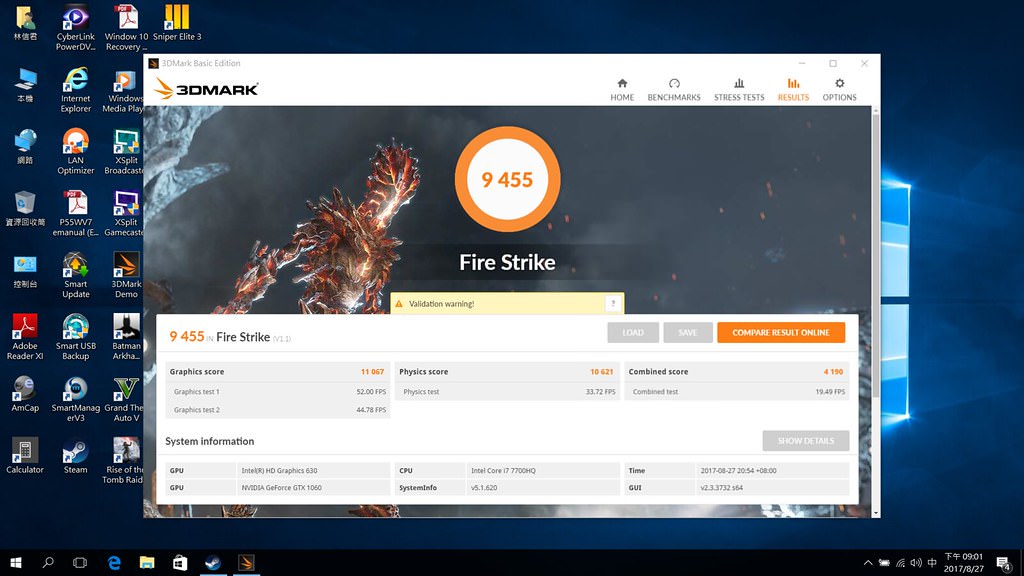Click the Physics test row
Viewport: 1024px width, 576px height.
[507, 392]
